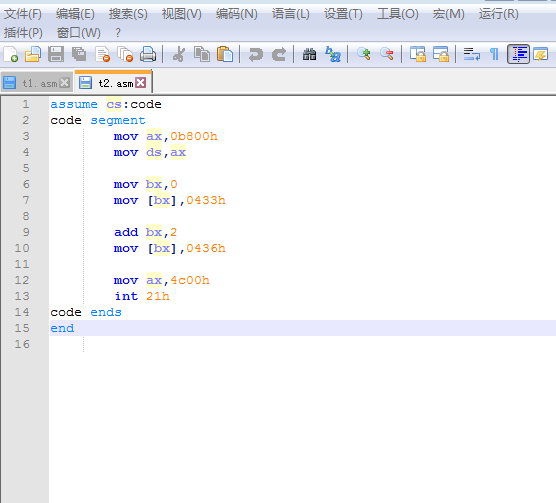
Task: Save all files with stacked floppy icon
Action: pos(79,55)
